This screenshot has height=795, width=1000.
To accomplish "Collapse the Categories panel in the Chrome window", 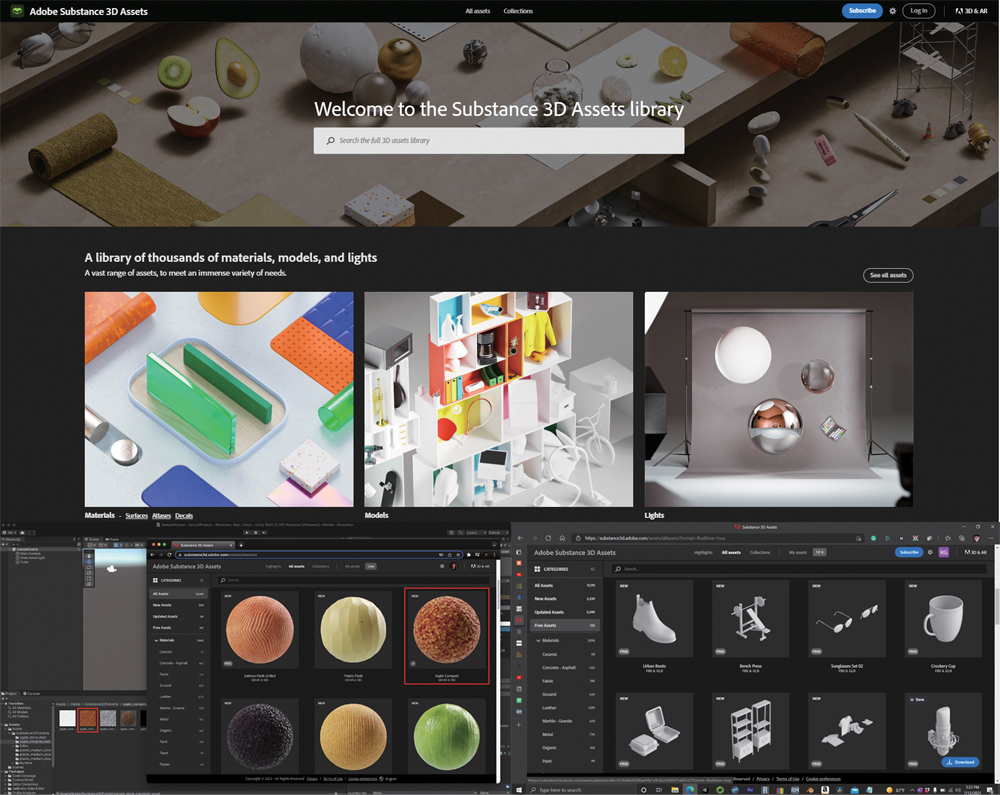I will [x=202, y=580].
